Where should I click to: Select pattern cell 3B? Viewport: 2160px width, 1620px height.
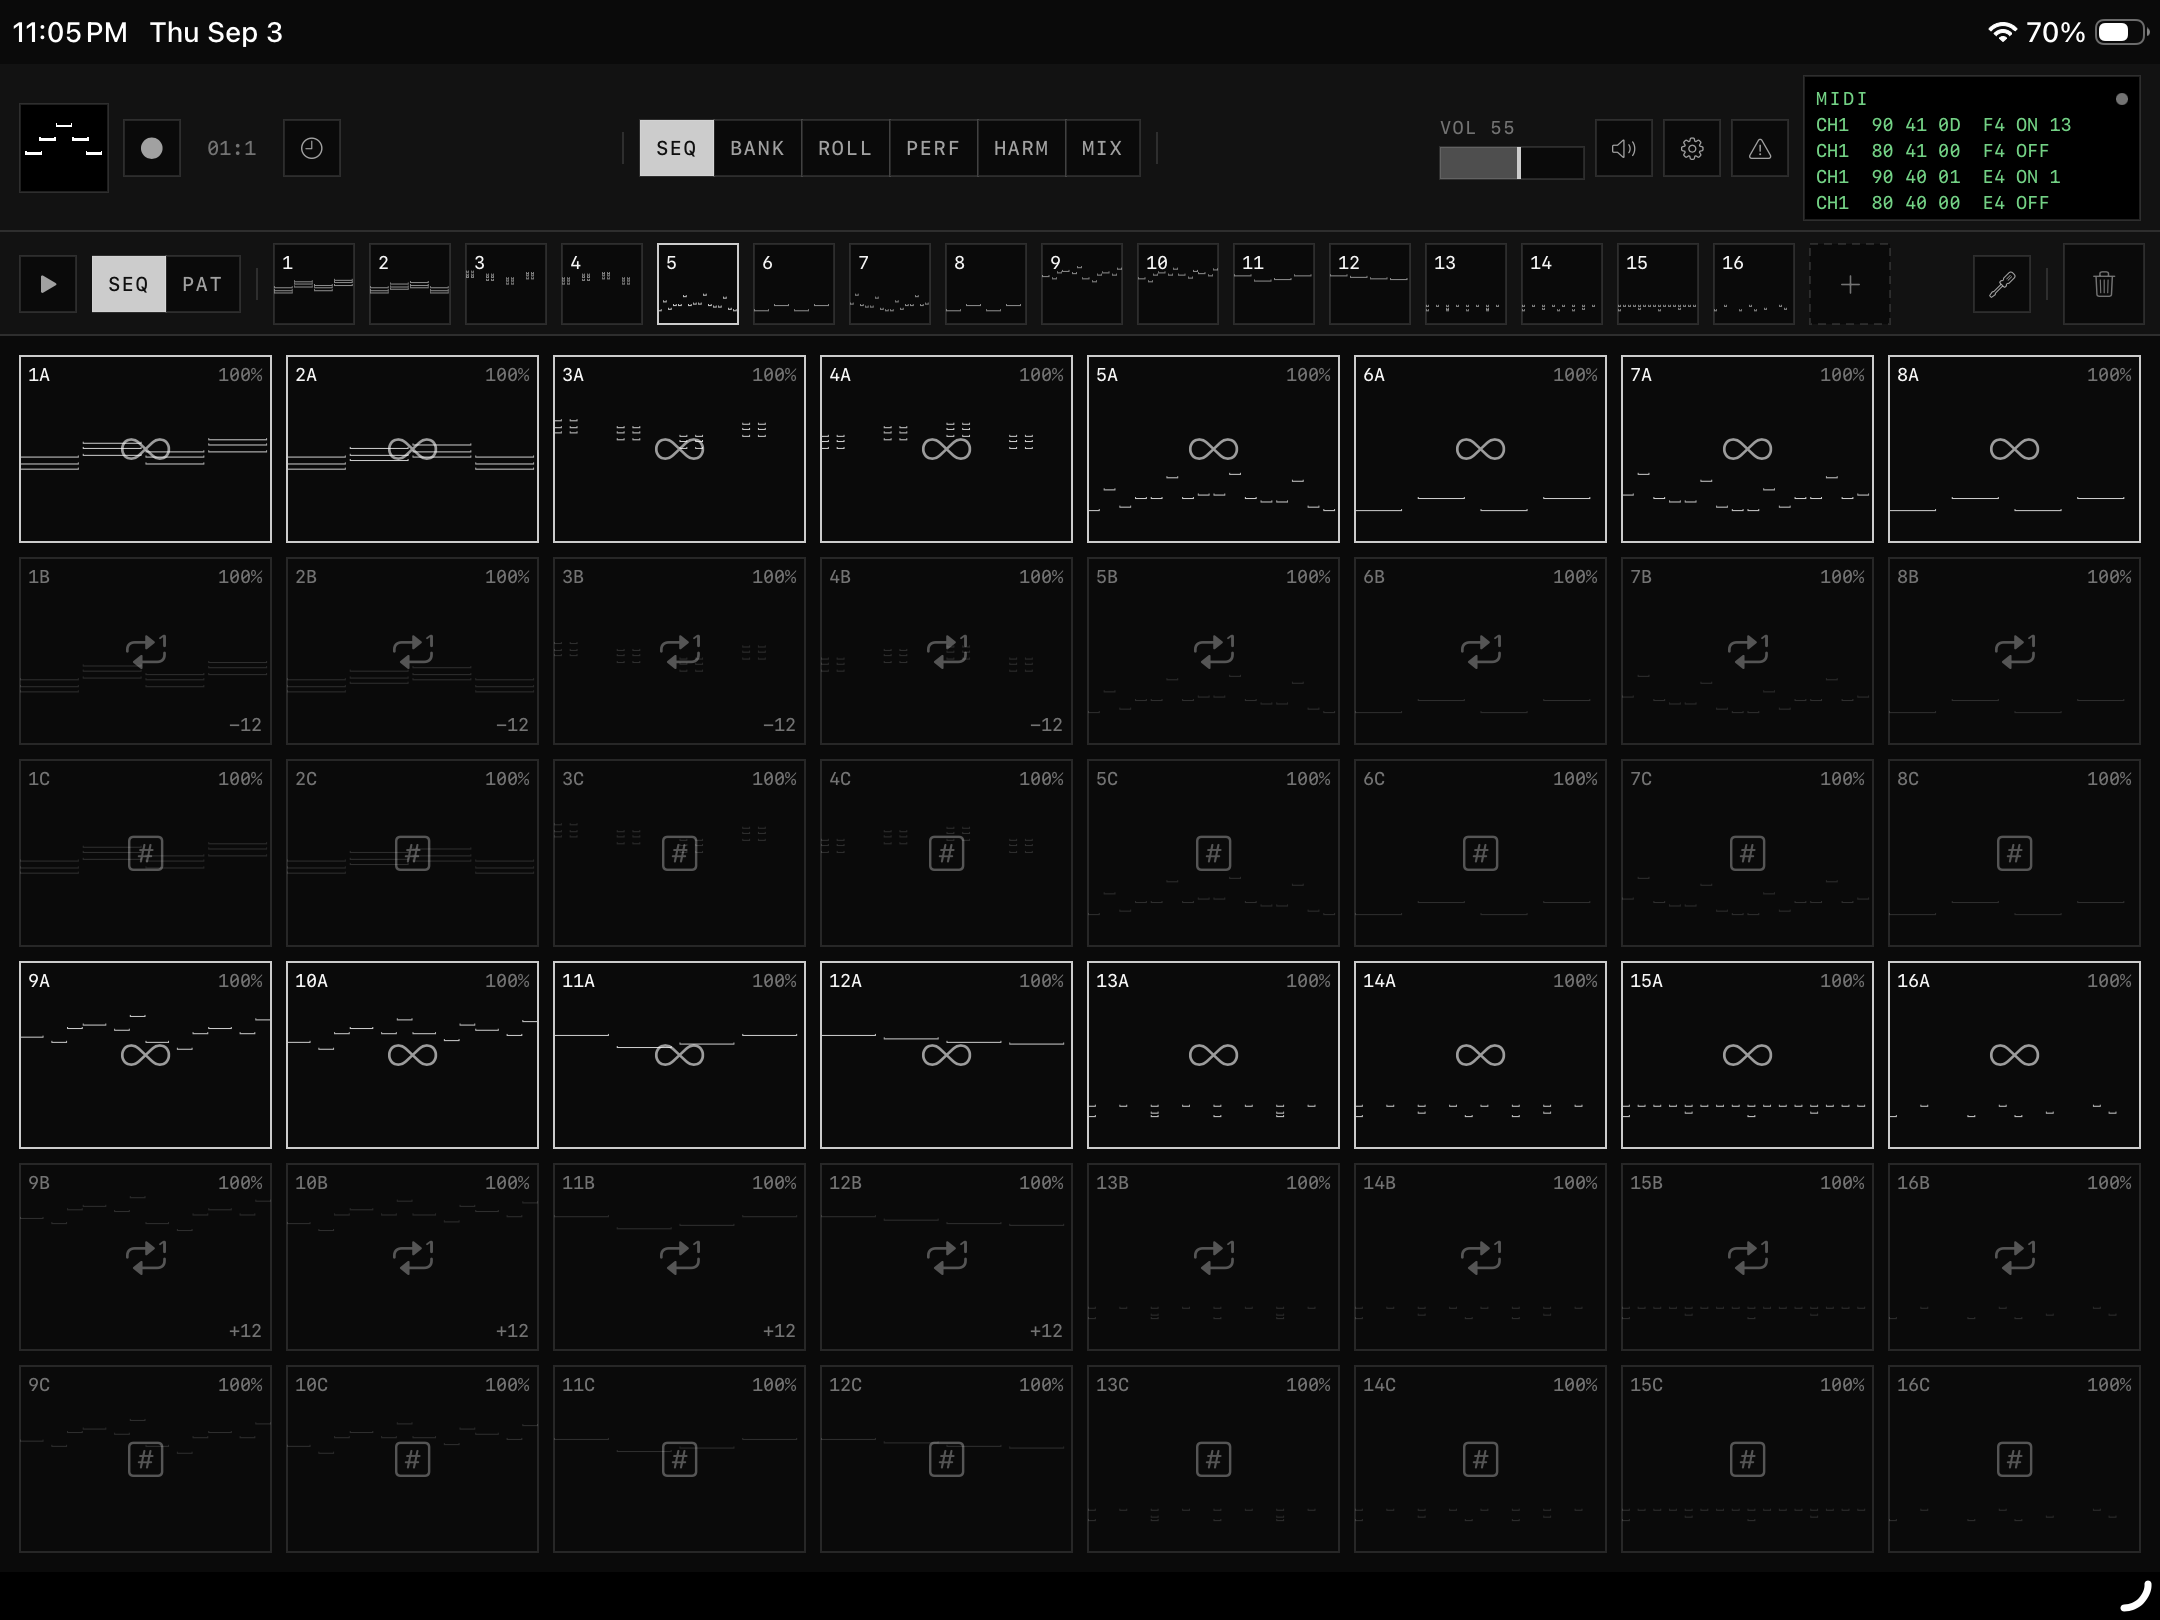679,651
